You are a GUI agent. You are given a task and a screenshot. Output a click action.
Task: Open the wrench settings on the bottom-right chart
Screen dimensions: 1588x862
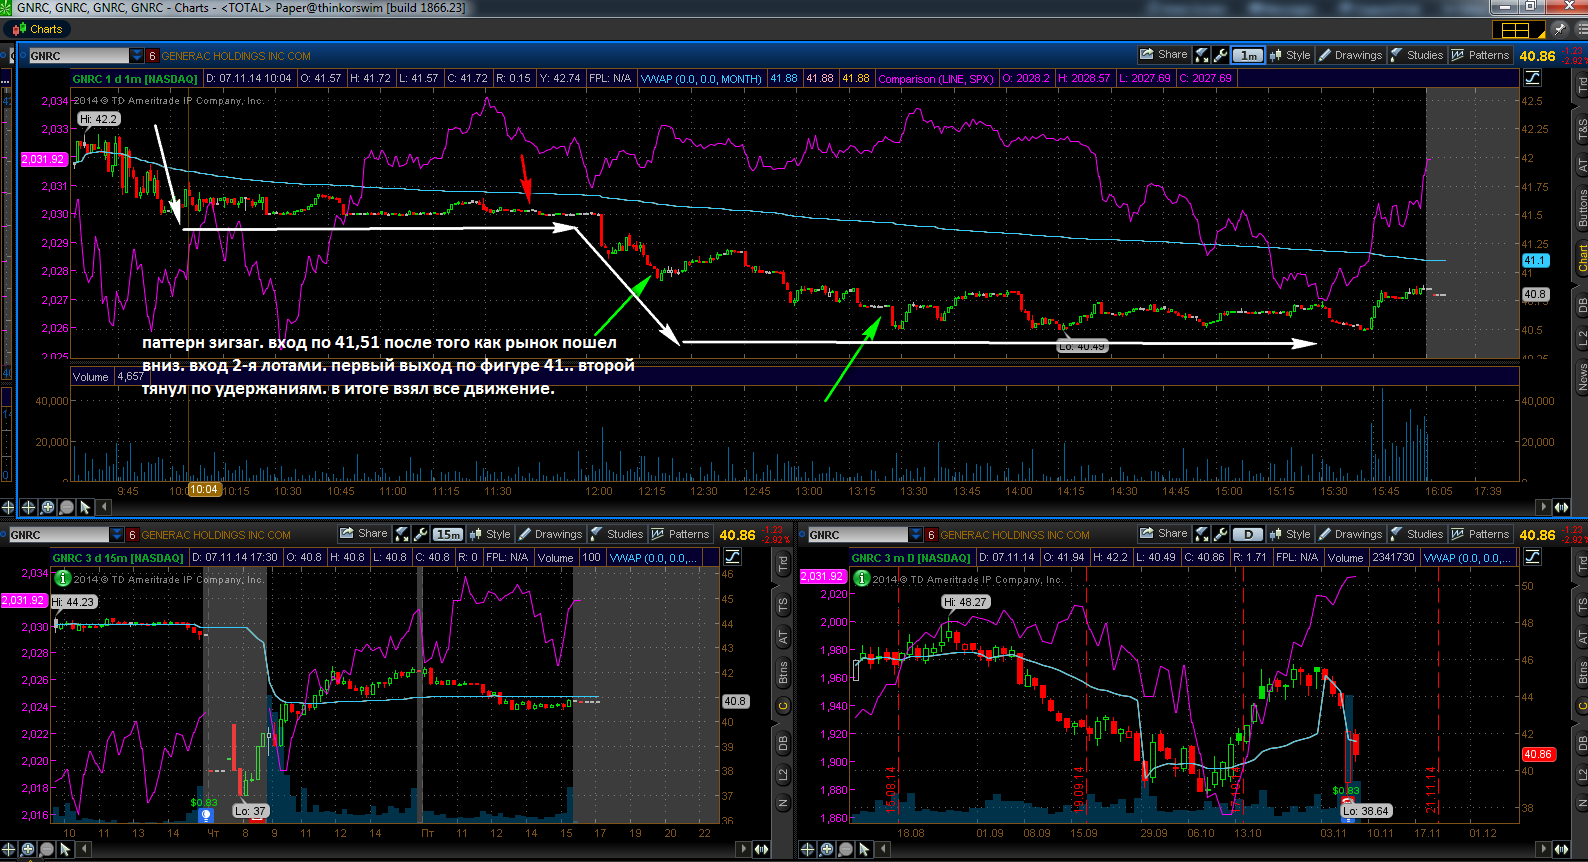1220,535
